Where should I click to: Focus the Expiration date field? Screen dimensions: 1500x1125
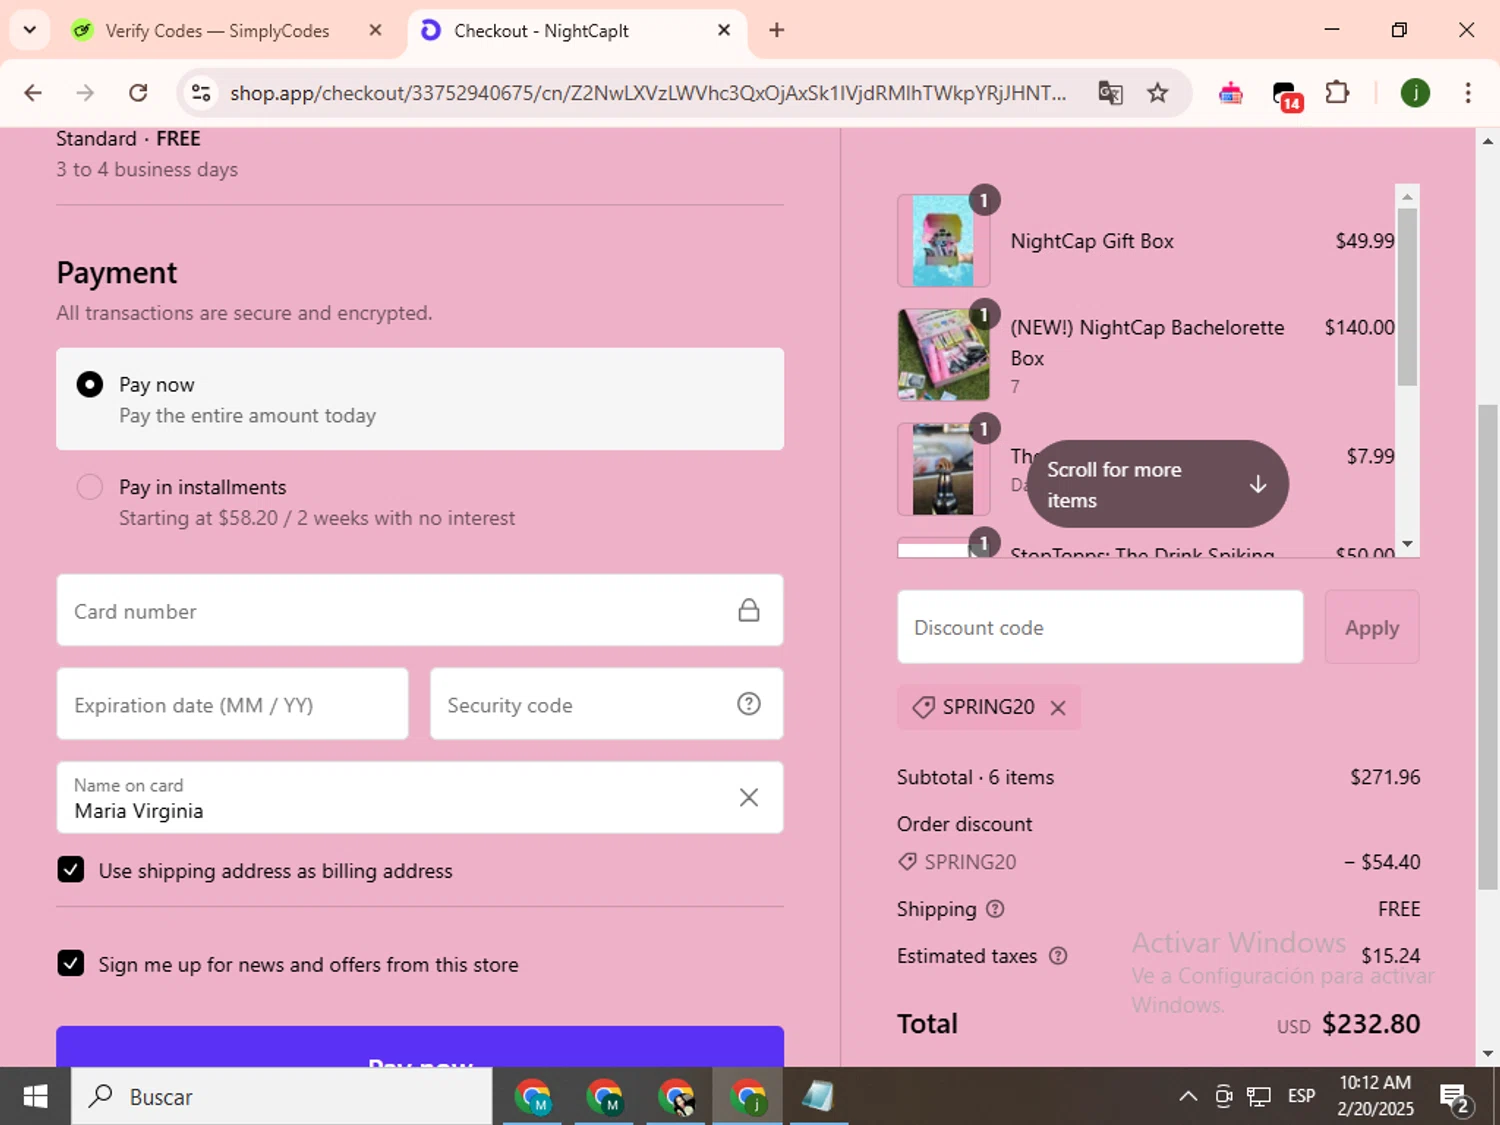(232, 704)
